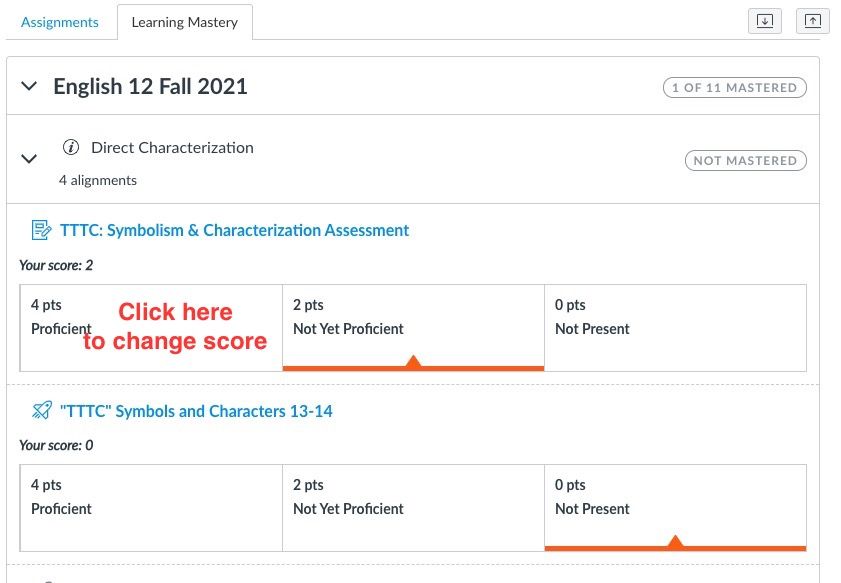Viewport: 841px width, 583px height.
Task: Click the orange triangle marker under Not Present
Action: coord(675,542)
